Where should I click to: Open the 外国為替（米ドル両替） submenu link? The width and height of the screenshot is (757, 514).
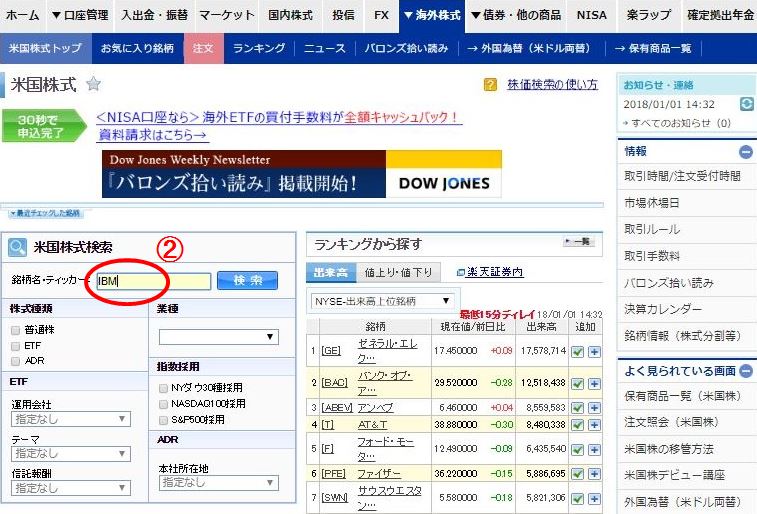click(x=529, y=48)
